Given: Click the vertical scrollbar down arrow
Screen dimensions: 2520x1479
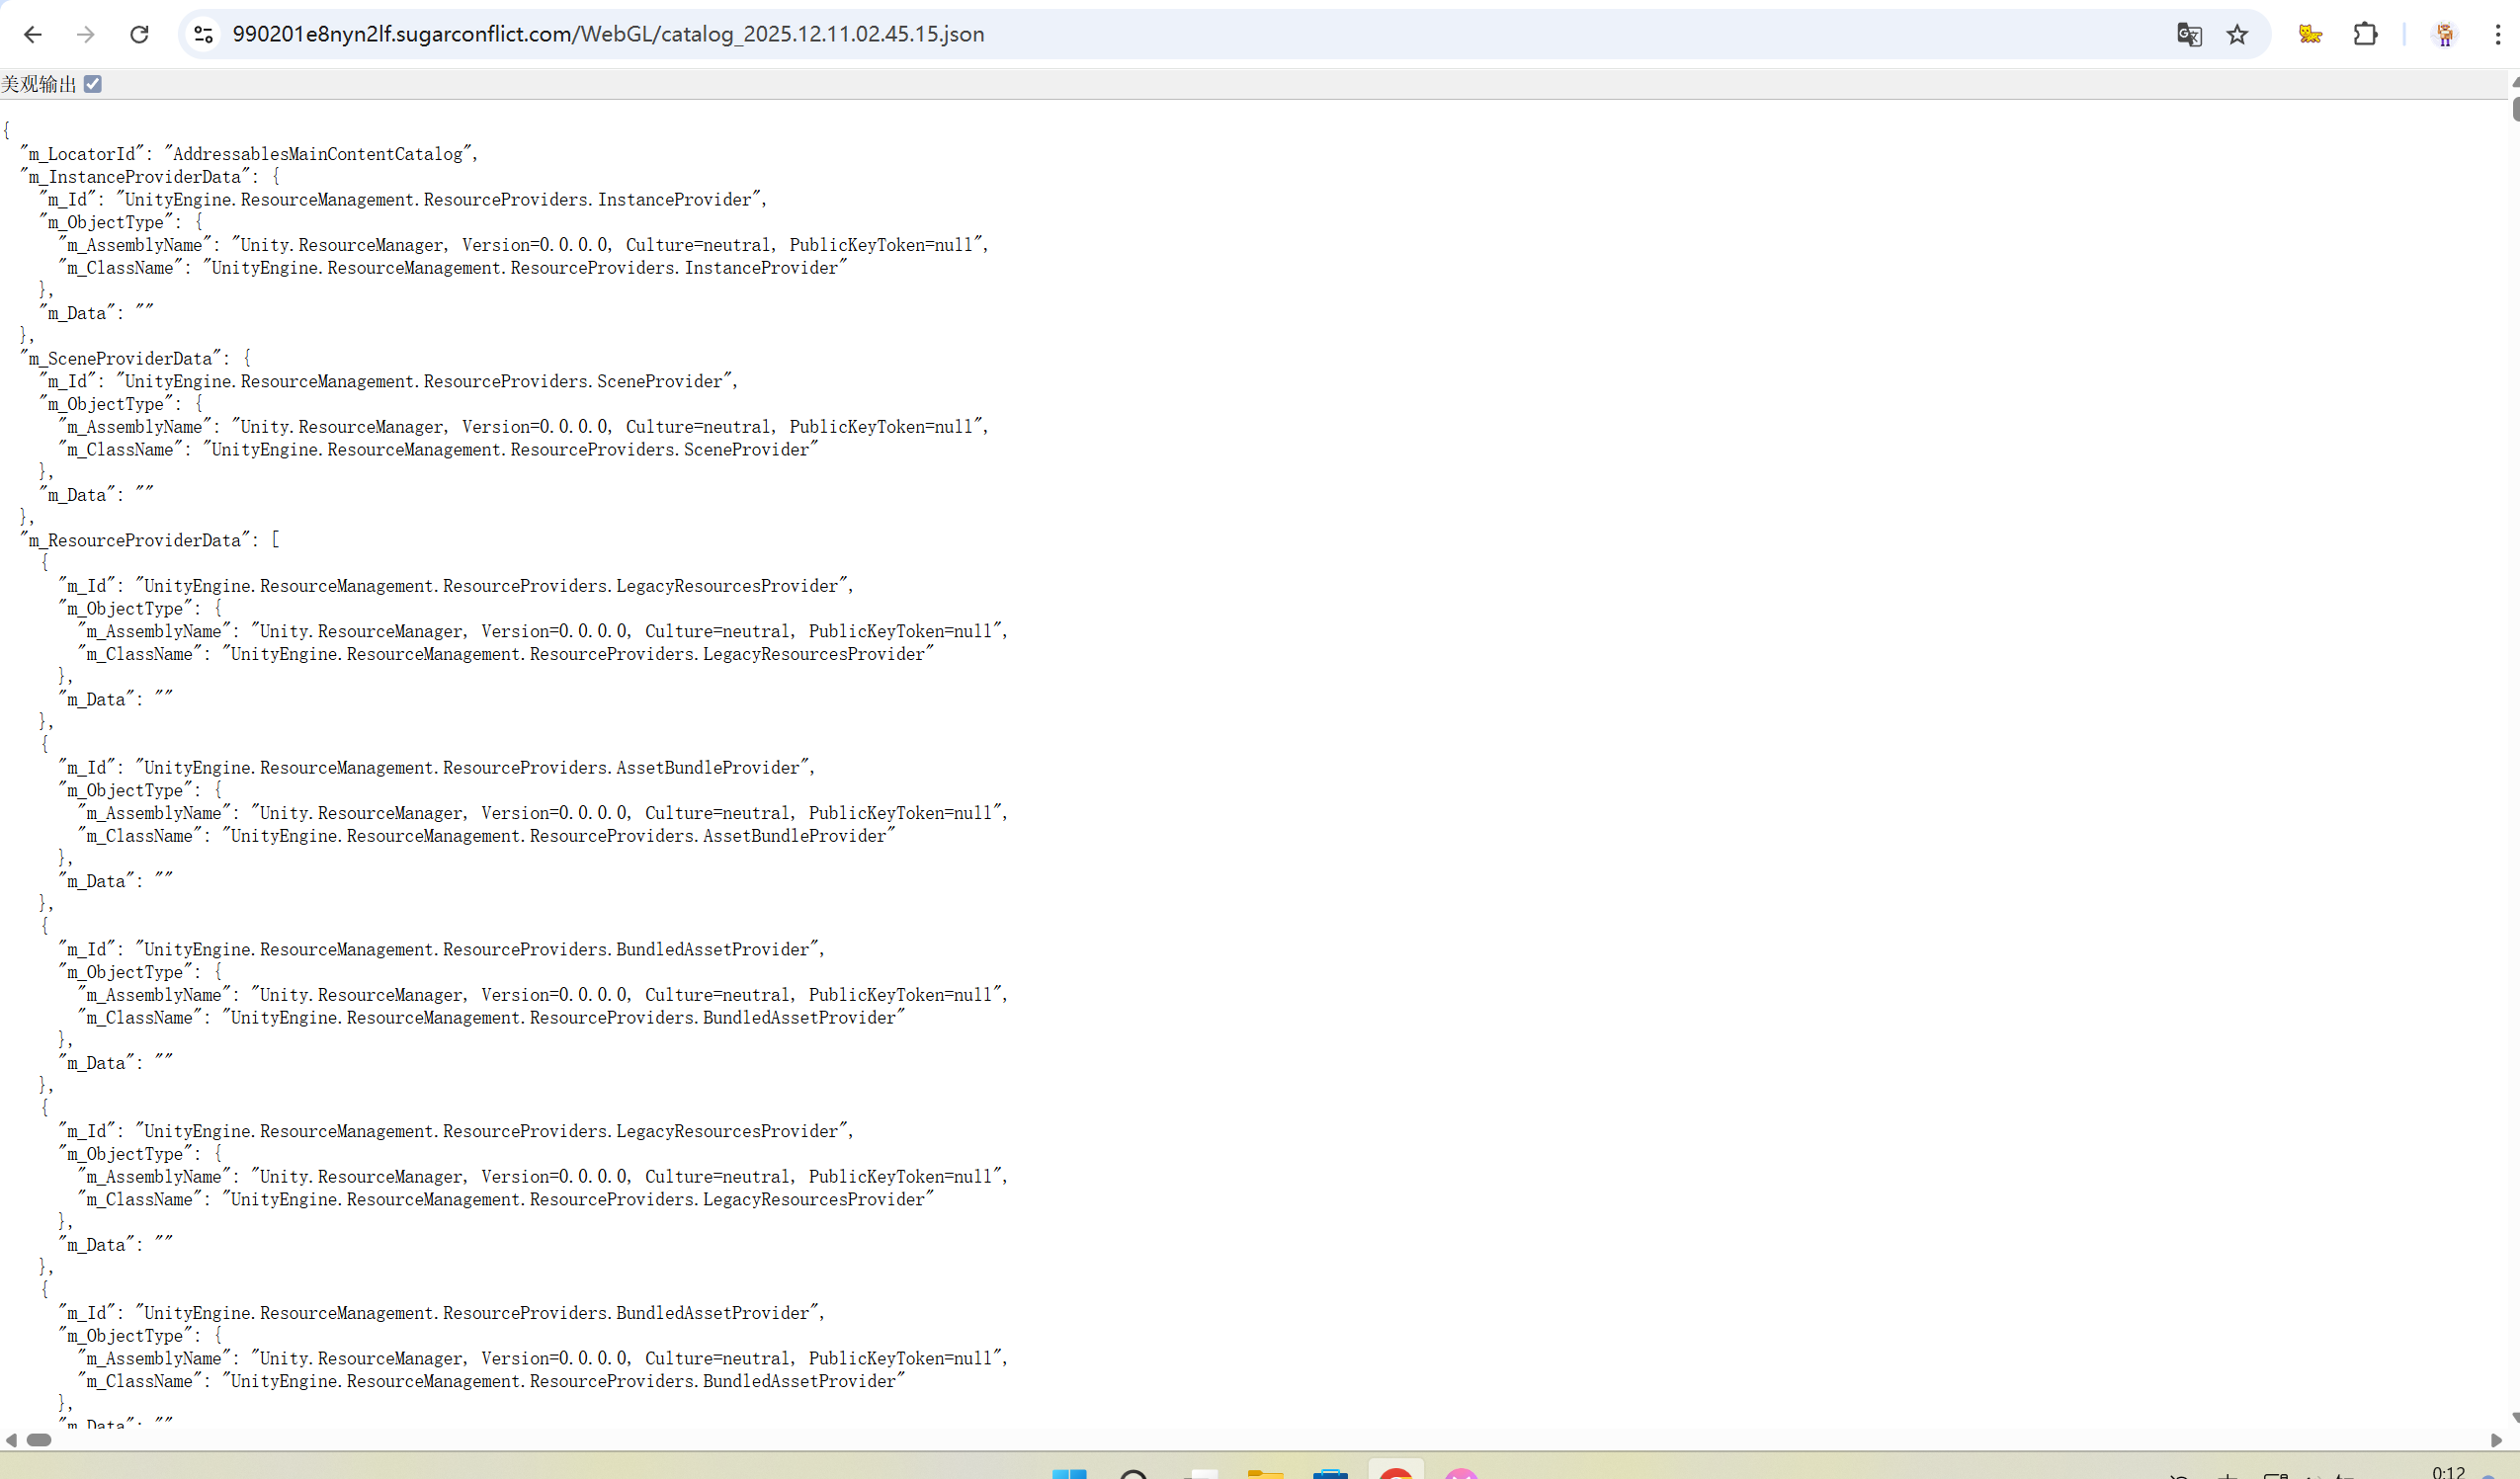Looking at the screenshot, I should pos(2515,1418).
